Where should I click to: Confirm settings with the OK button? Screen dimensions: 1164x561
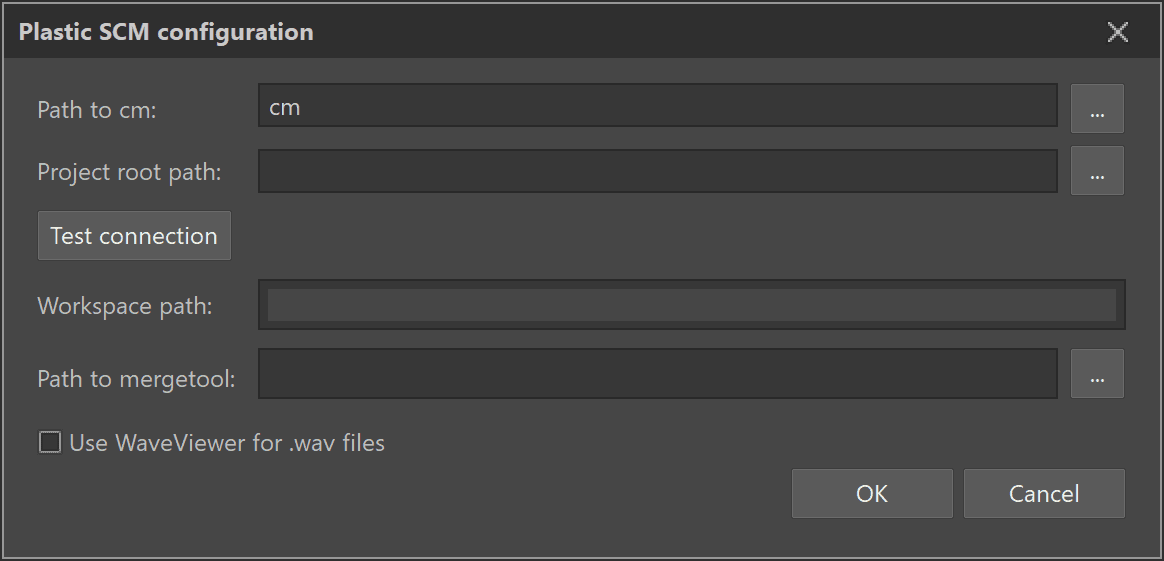(871, 494)
